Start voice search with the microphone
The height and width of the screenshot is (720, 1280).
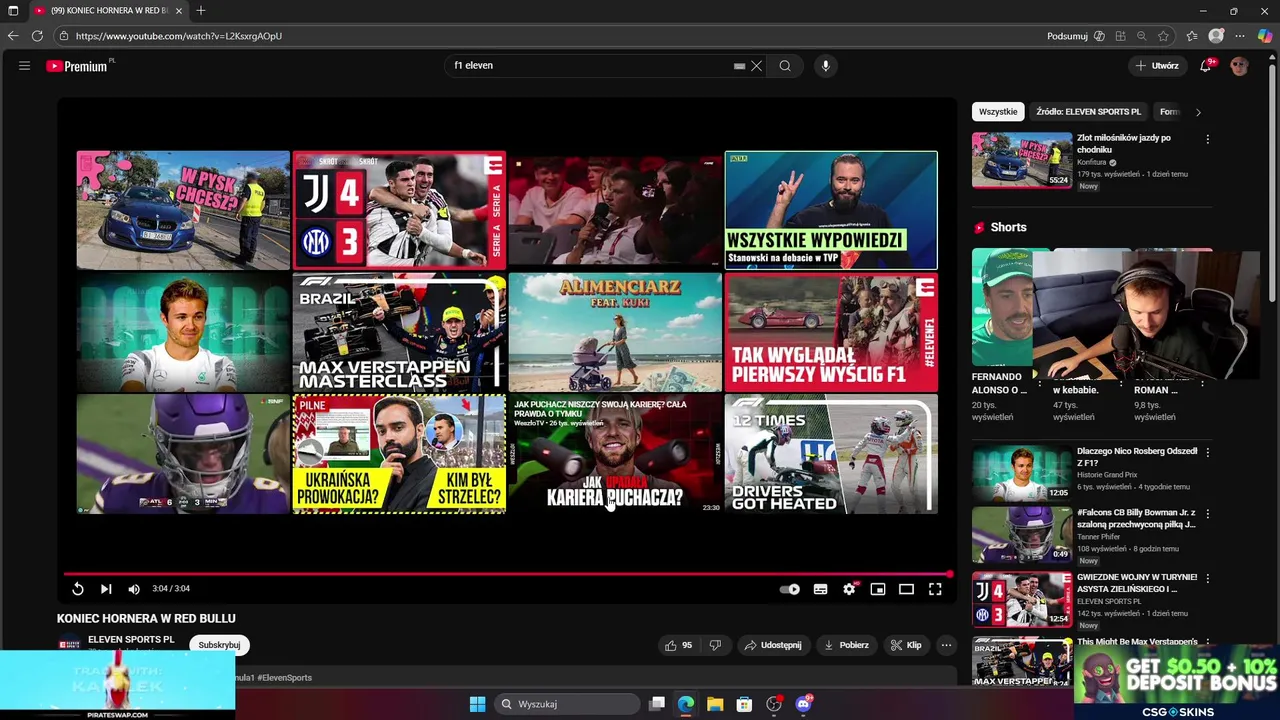coord(825,66)
